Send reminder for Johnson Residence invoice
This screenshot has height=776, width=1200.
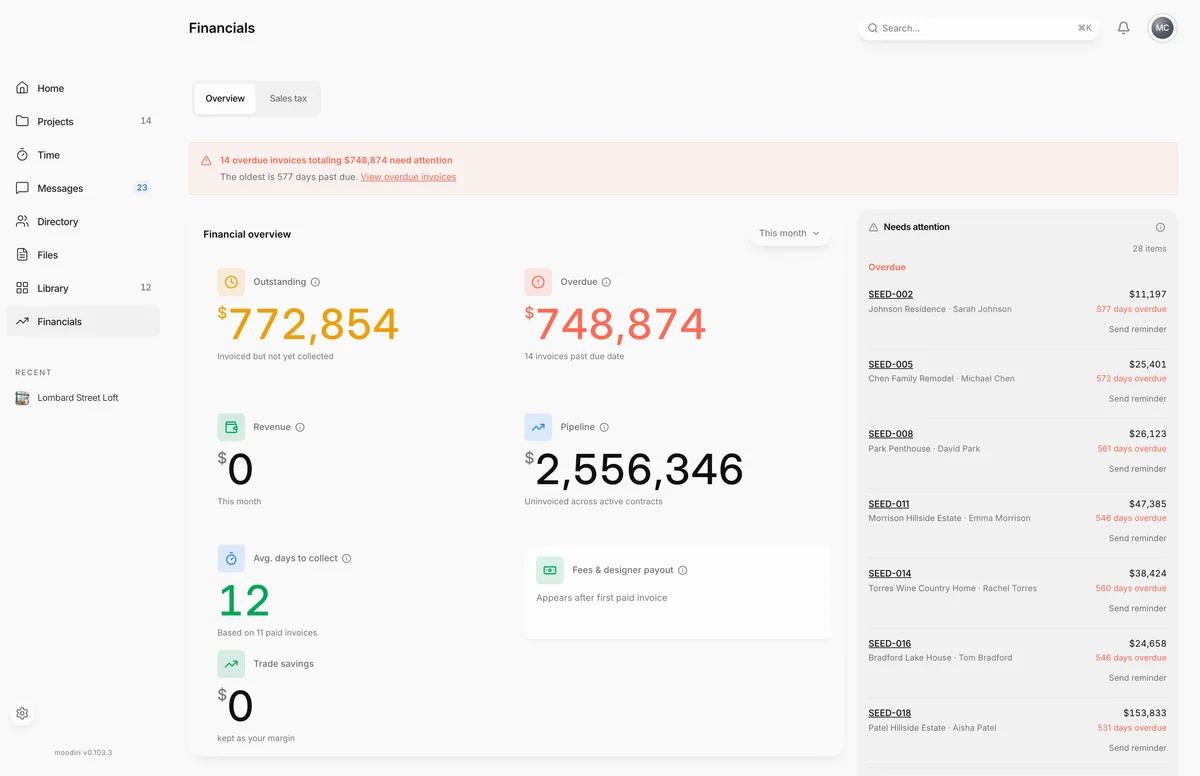coord(1138,329)
